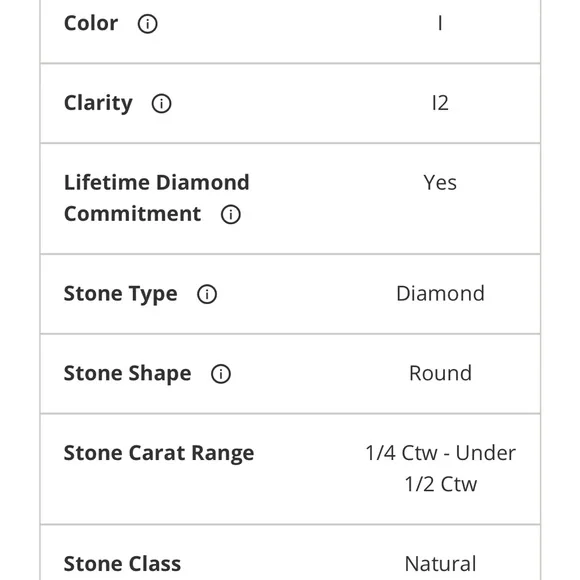This screenshot has width=580, height=580.
Task: Show Lifetime Diamond Commitment info icon details
Action: (231, 214)
